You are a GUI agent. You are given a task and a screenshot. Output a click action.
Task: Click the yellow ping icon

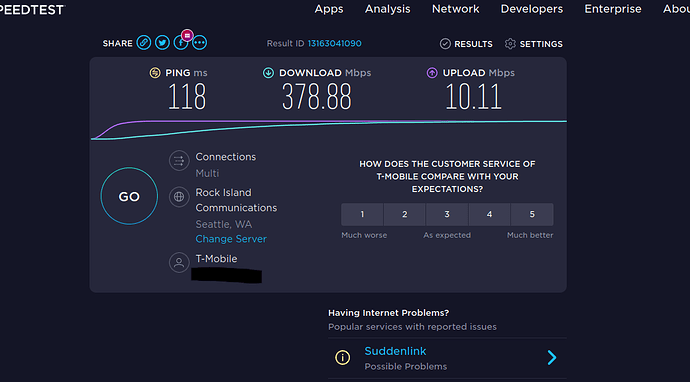[x=155, y=73]
